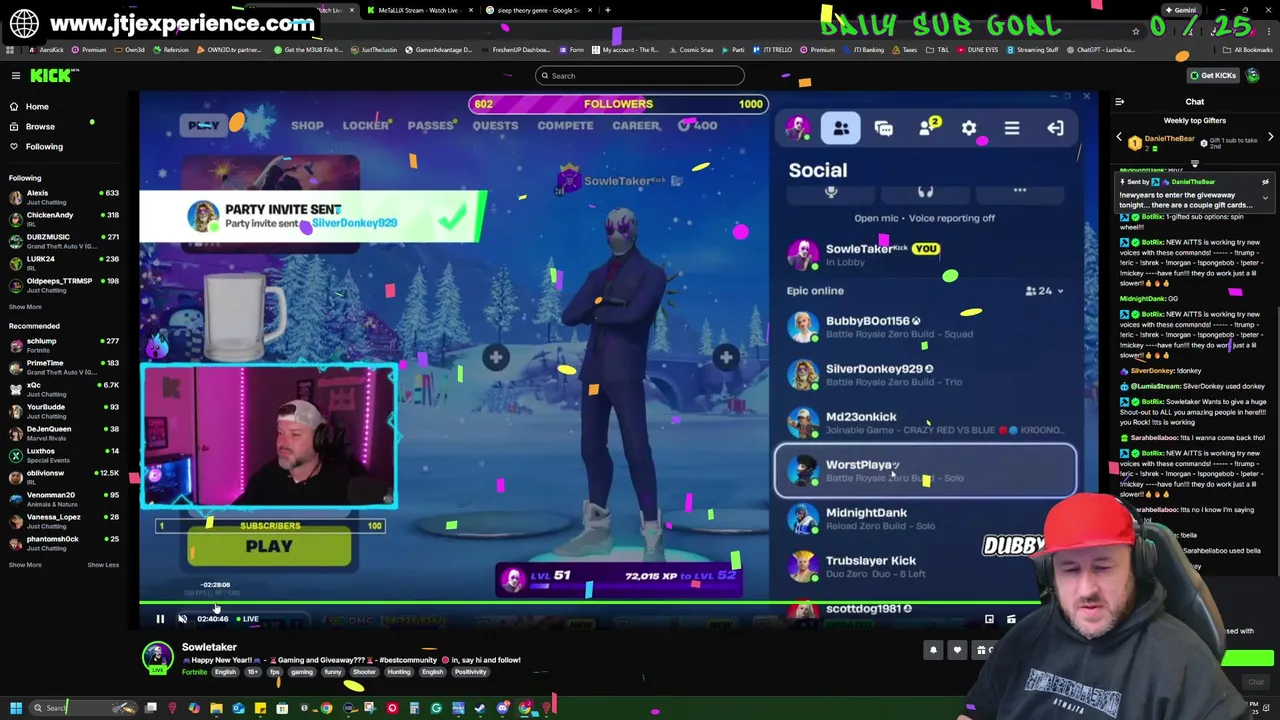
Task: Click the left party slot plus icon
Action: 496,357
